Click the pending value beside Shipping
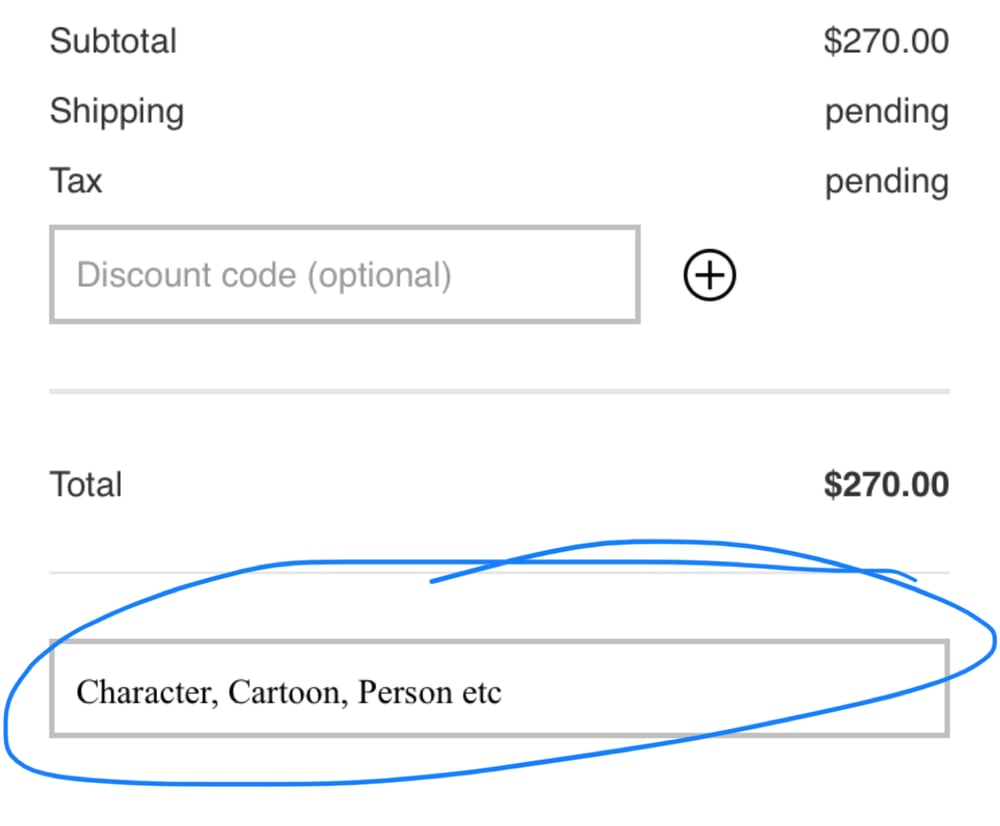The image size is (1000, 826). point(886,112)
